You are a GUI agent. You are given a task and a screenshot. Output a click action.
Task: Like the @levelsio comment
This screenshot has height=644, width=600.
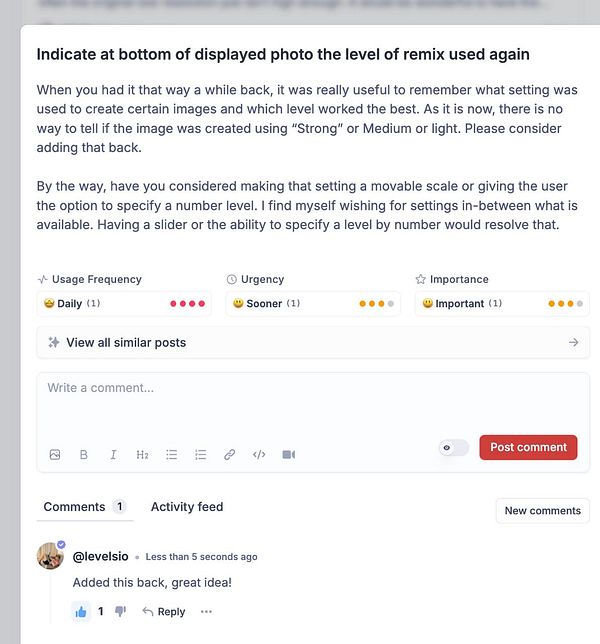(81, 612)
